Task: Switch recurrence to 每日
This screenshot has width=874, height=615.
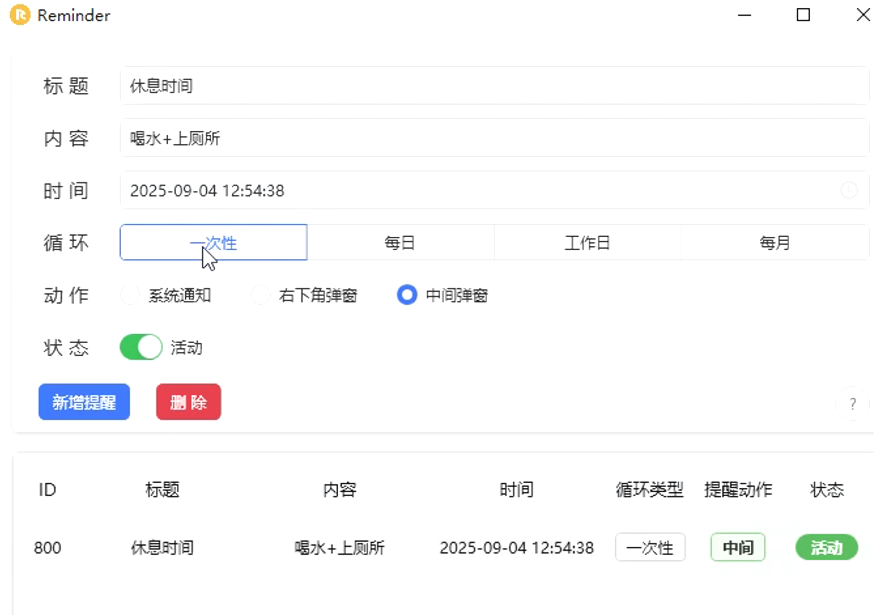Action: (x=400, y=242)
